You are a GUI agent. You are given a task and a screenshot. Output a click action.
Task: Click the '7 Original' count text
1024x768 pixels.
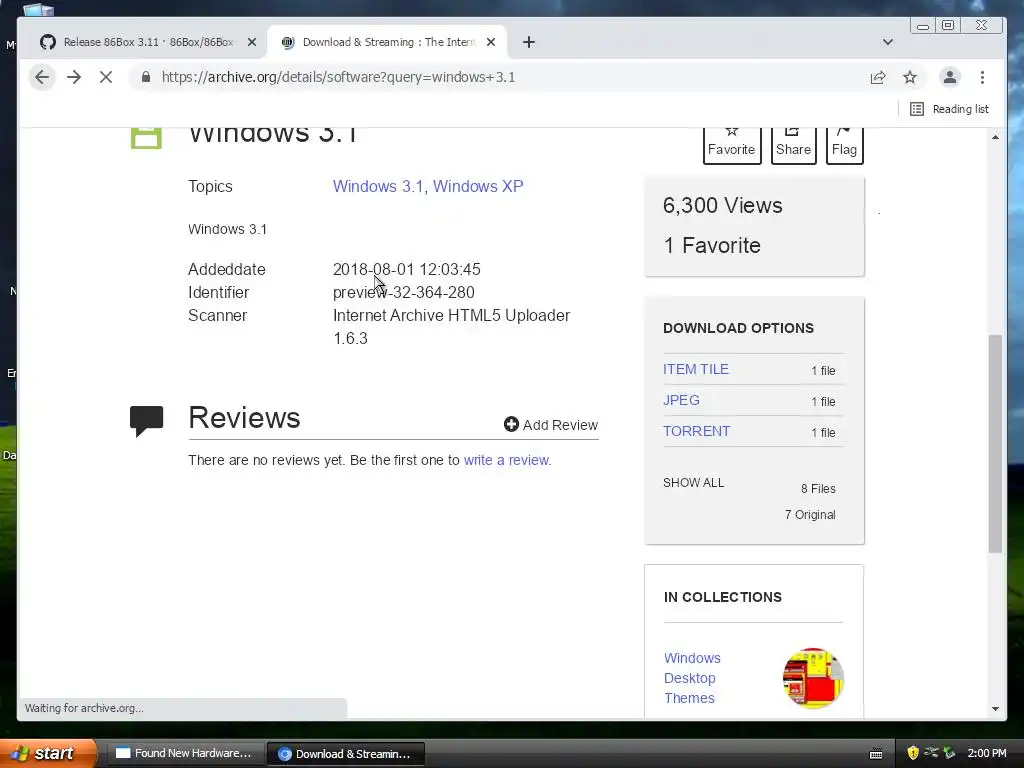810,515
